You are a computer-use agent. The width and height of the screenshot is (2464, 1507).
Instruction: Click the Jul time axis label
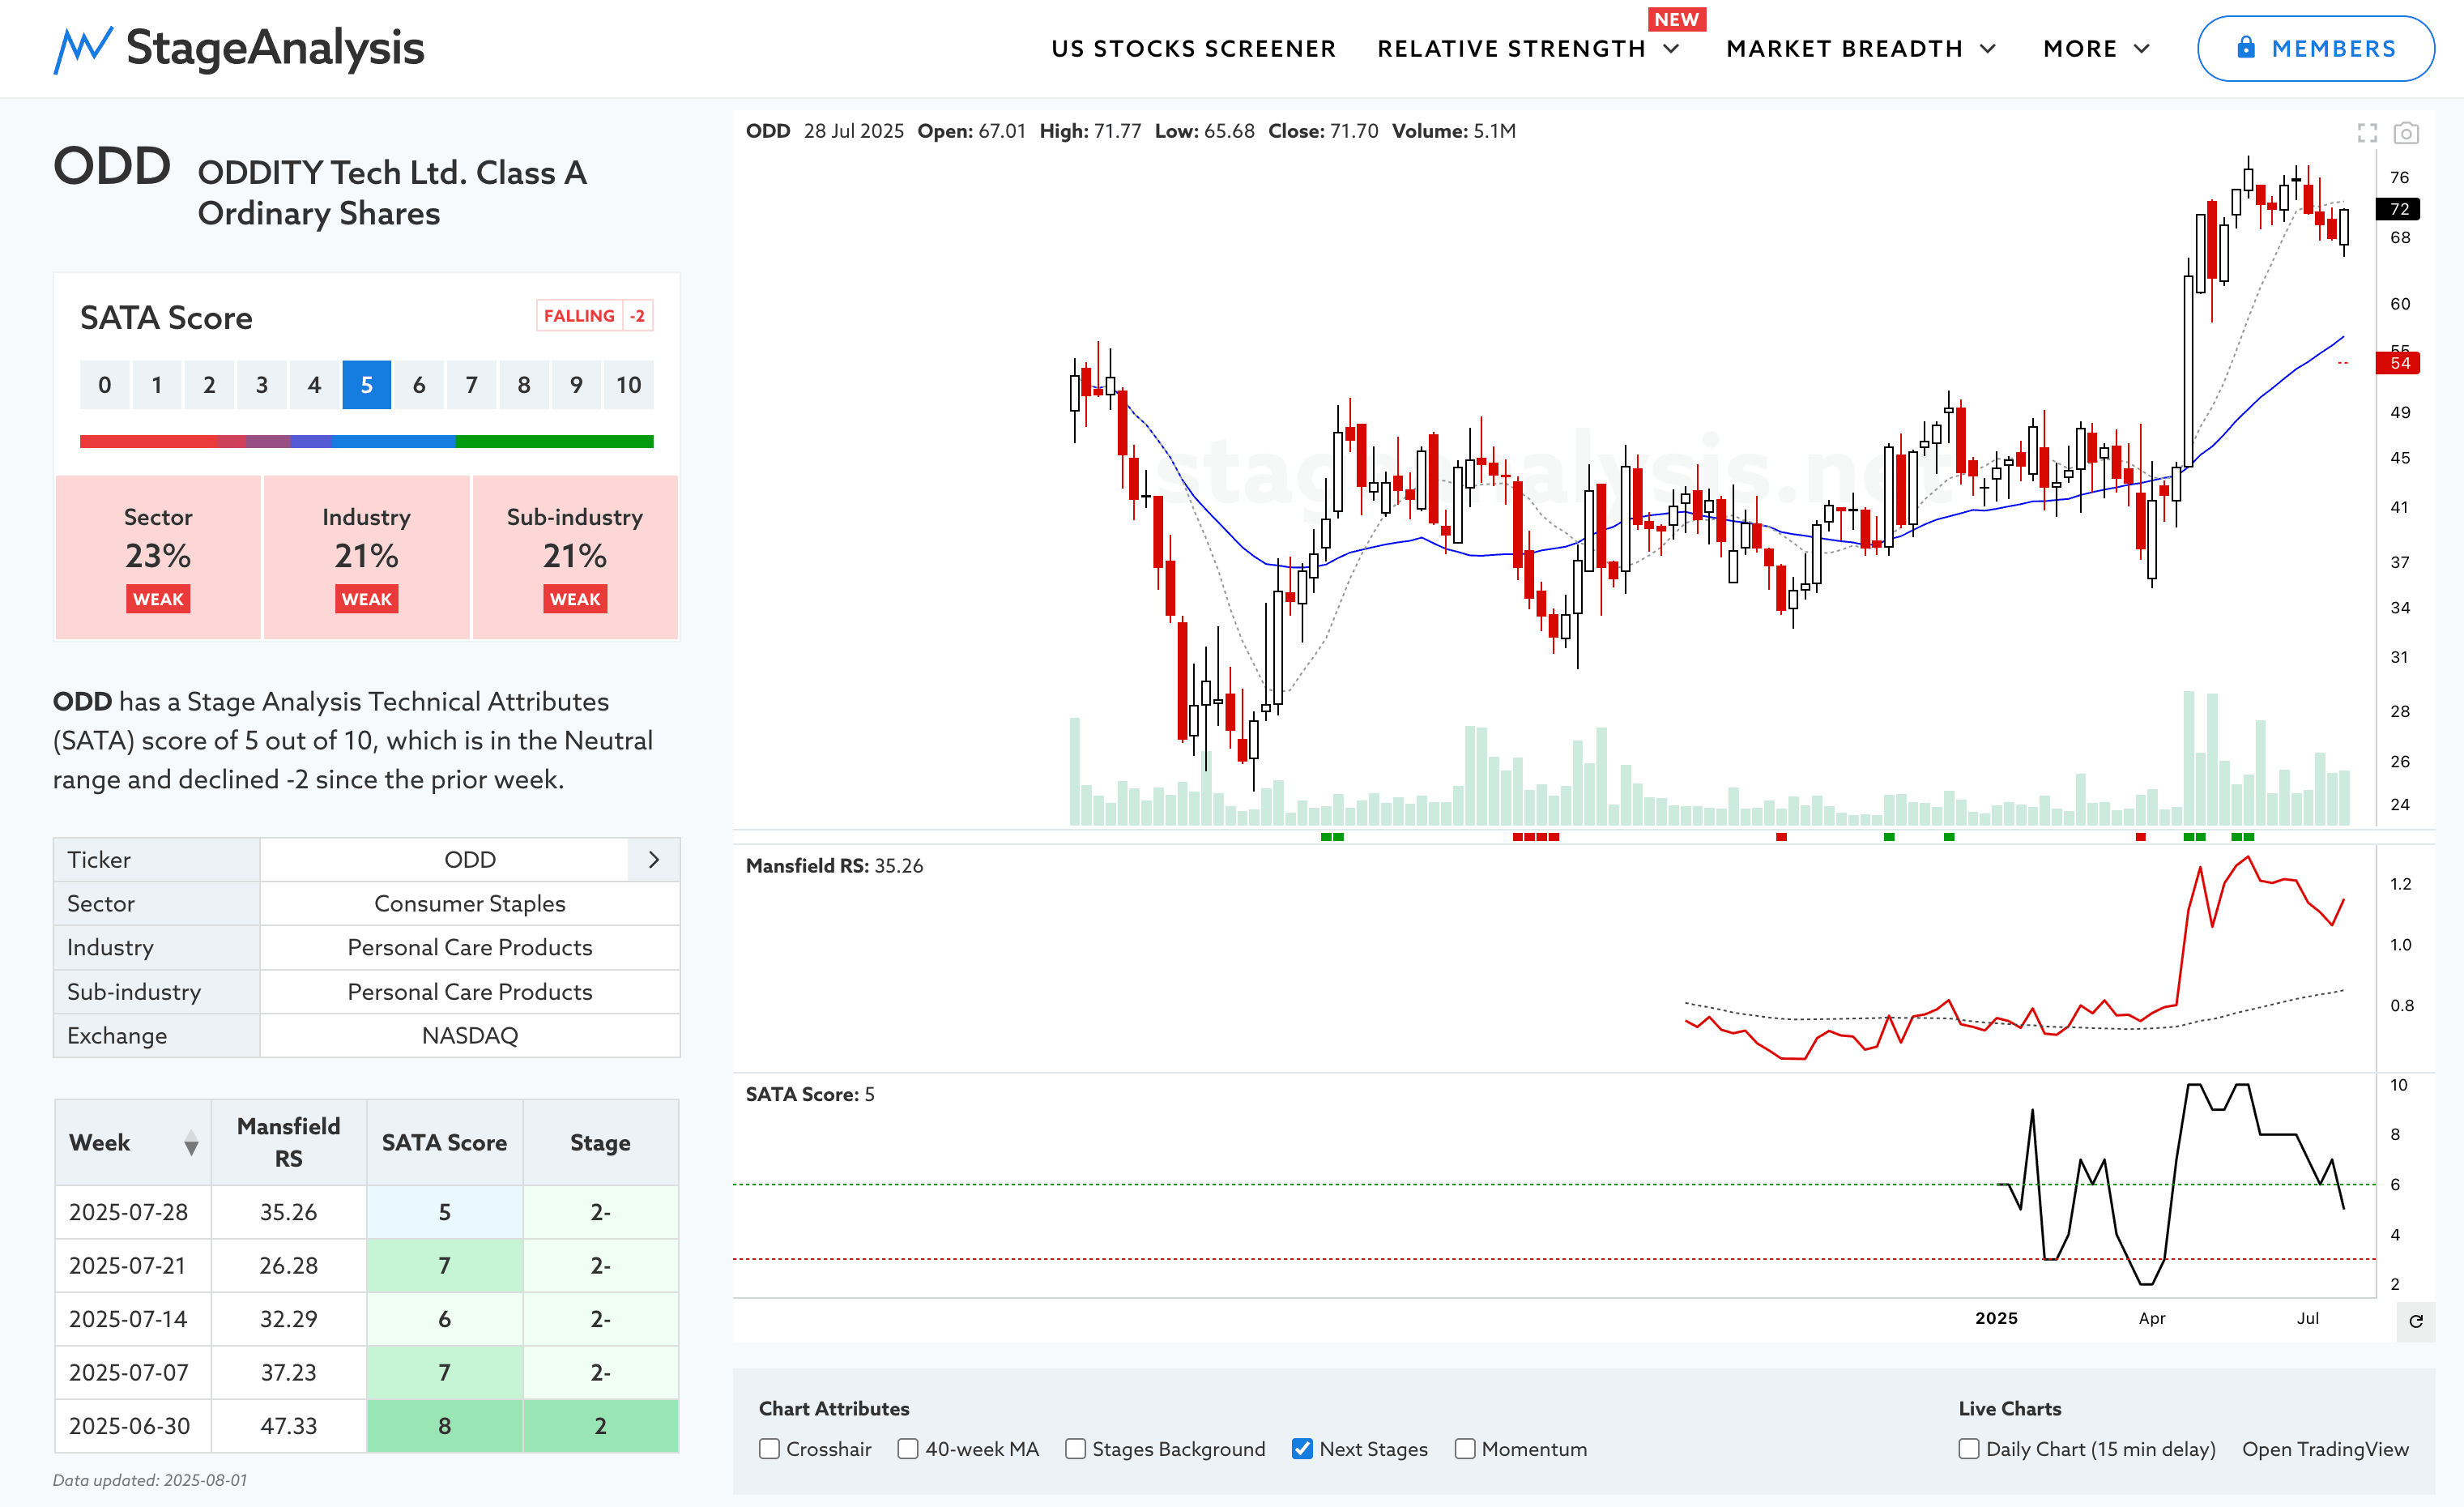pos(2308,1318)
